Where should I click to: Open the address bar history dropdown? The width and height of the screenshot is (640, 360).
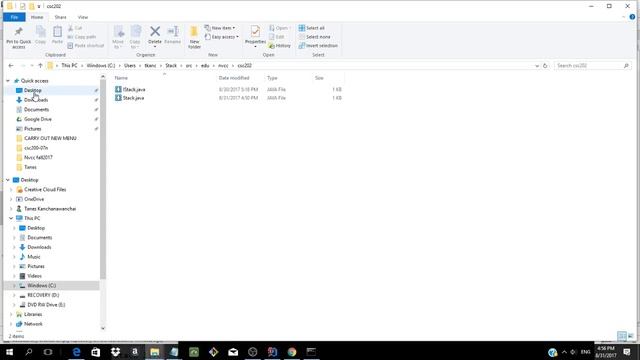coord(537,66)
